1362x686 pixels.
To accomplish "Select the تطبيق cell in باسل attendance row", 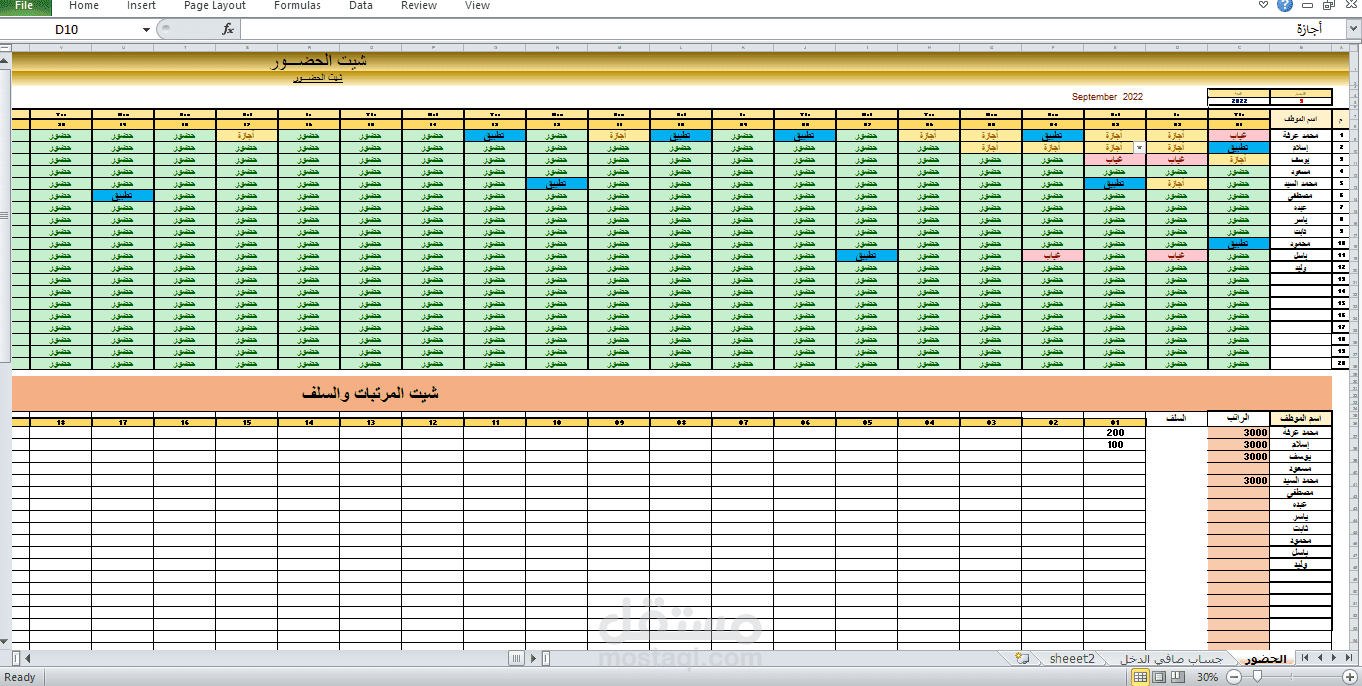I will [867, 256].
